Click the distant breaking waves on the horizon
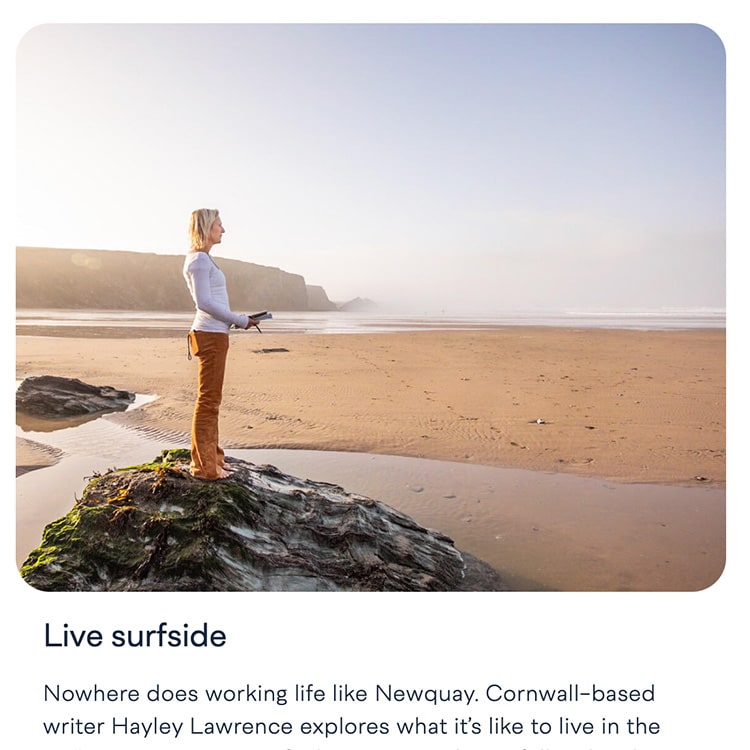 [646, 312]
